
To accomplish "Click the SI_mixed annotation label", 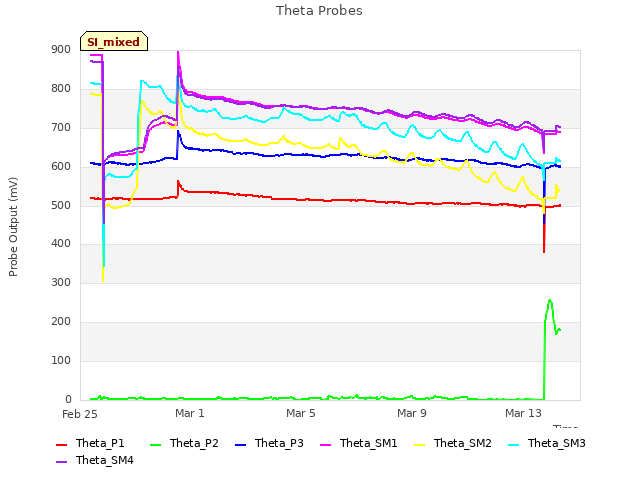I will [x=113, y=42].
